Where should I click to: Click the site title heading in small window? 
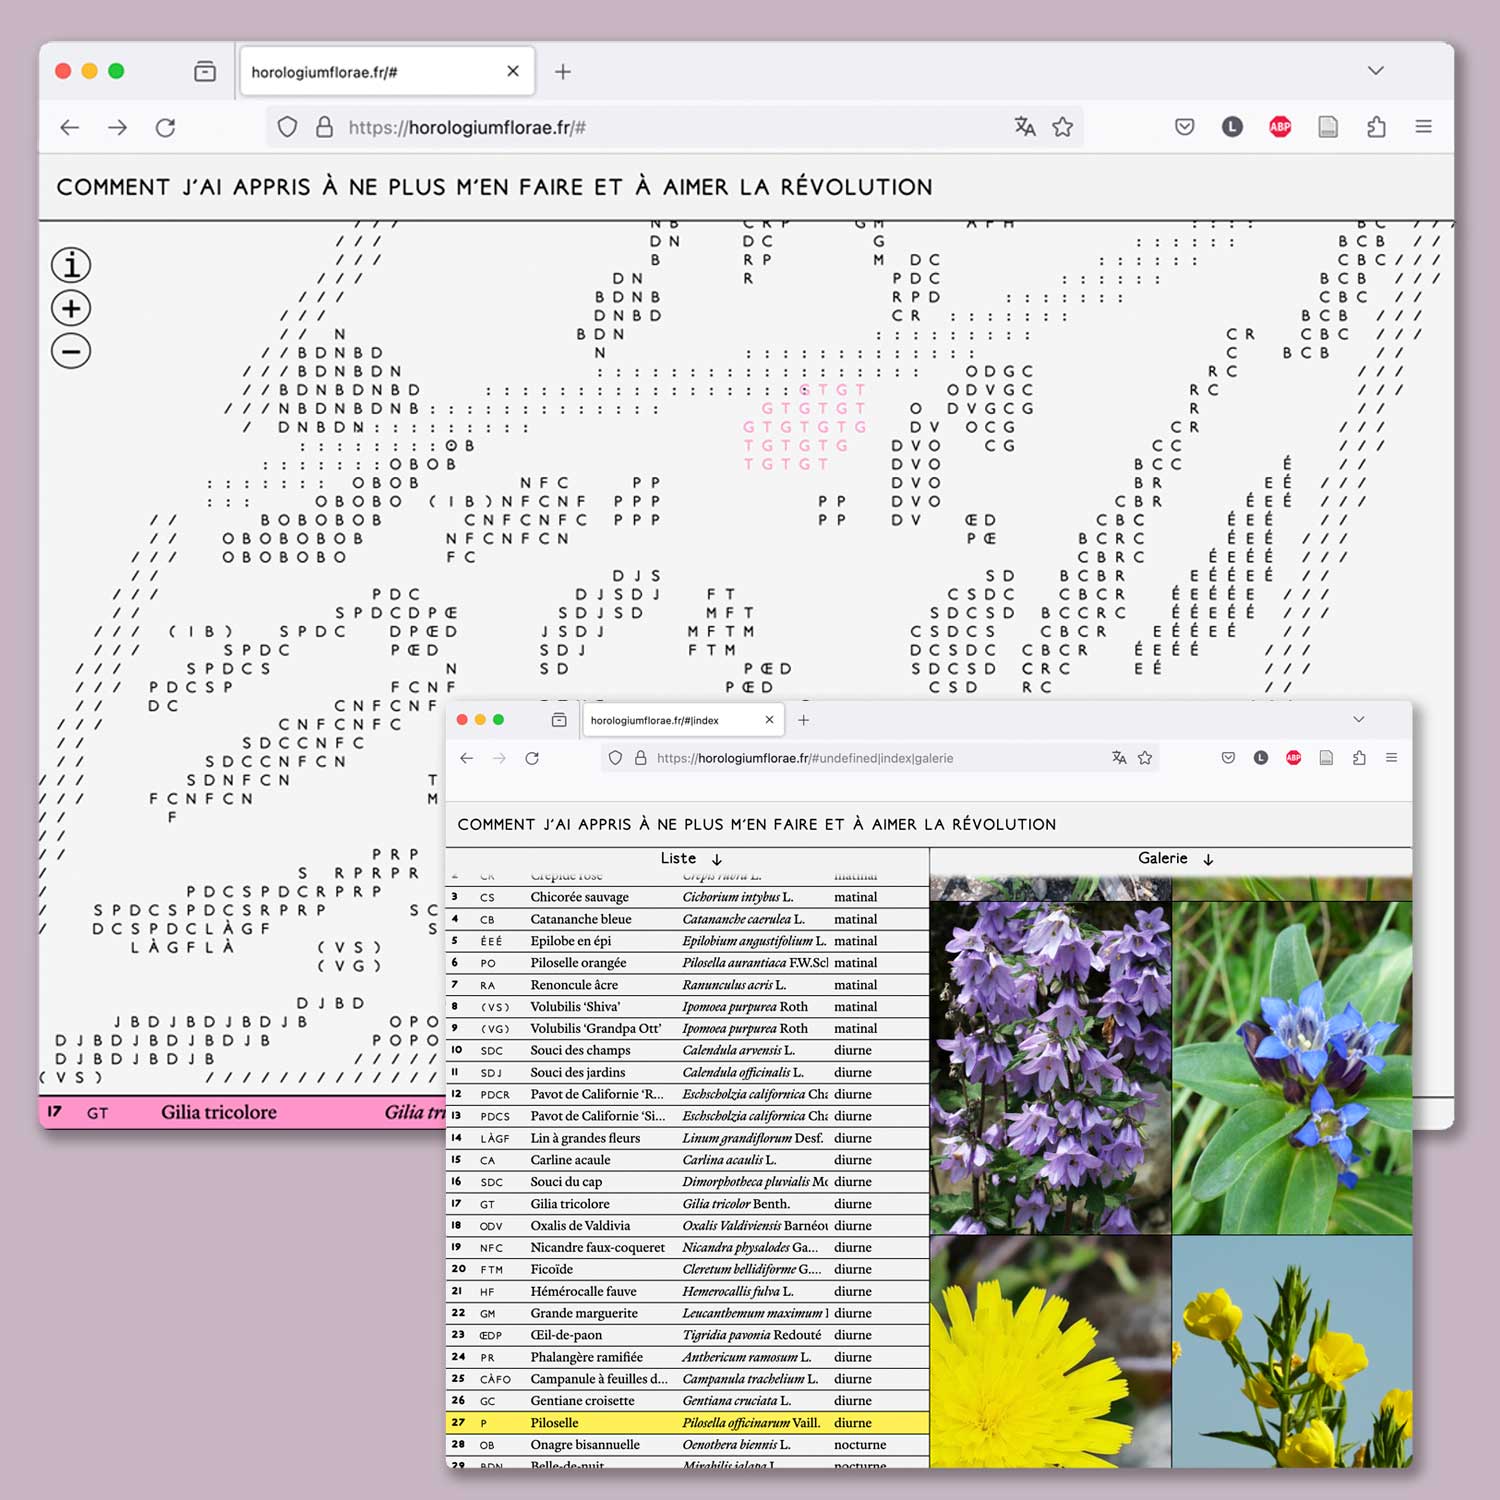point(757,824)
